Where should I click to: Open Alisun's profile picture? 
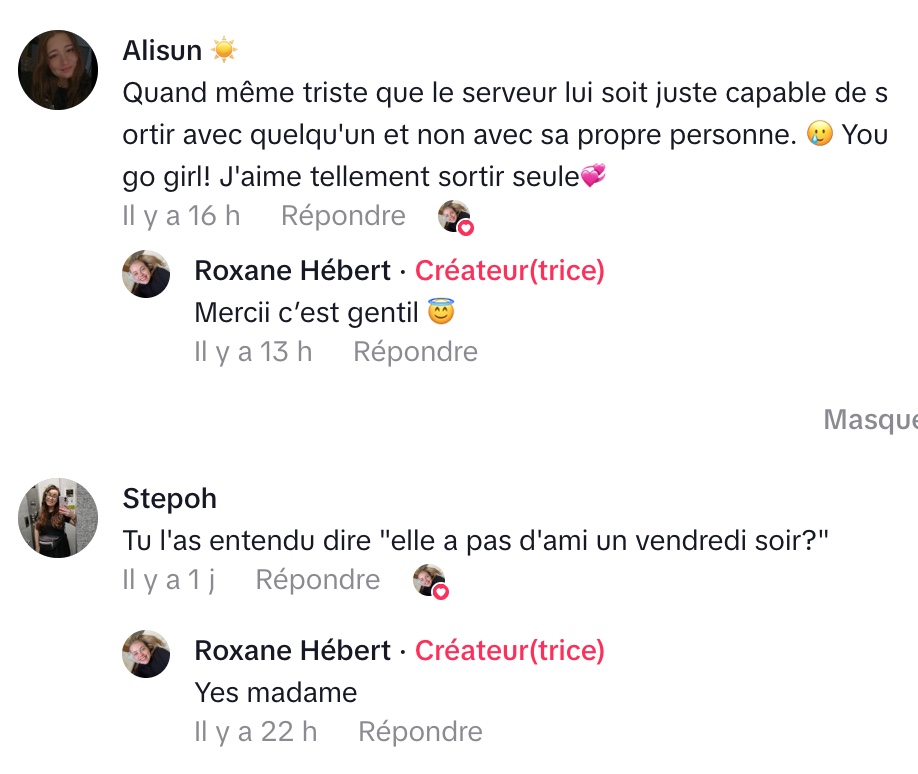tap(58, 70)
